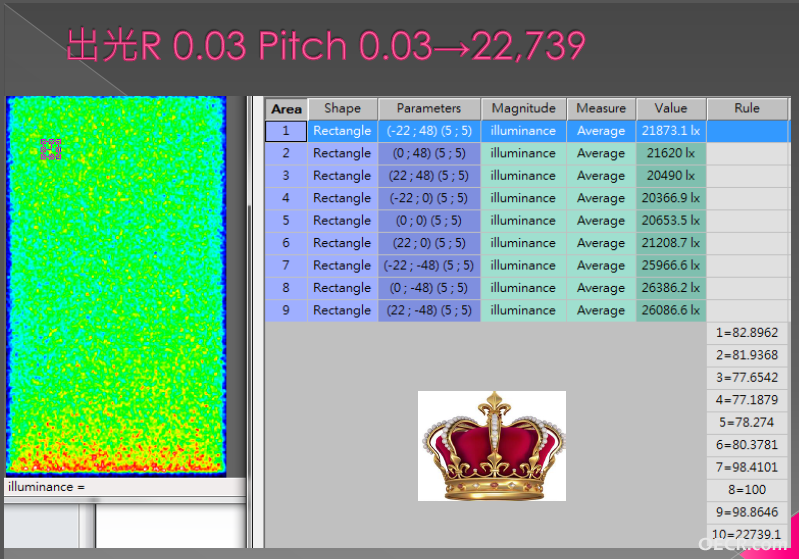
Task: Click rule result 5=78.274
Action: click(747, 422)
